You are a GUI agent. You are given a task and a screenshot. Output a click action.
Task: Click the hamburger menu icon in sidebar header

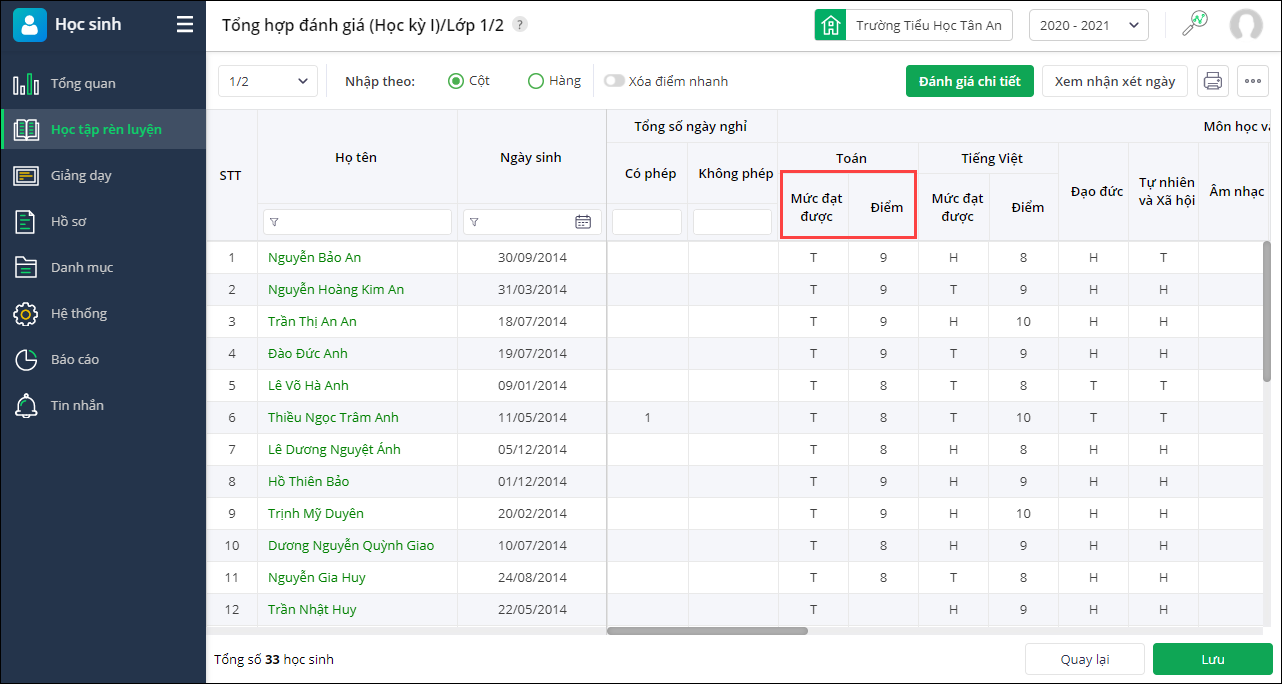click(185, 25)
